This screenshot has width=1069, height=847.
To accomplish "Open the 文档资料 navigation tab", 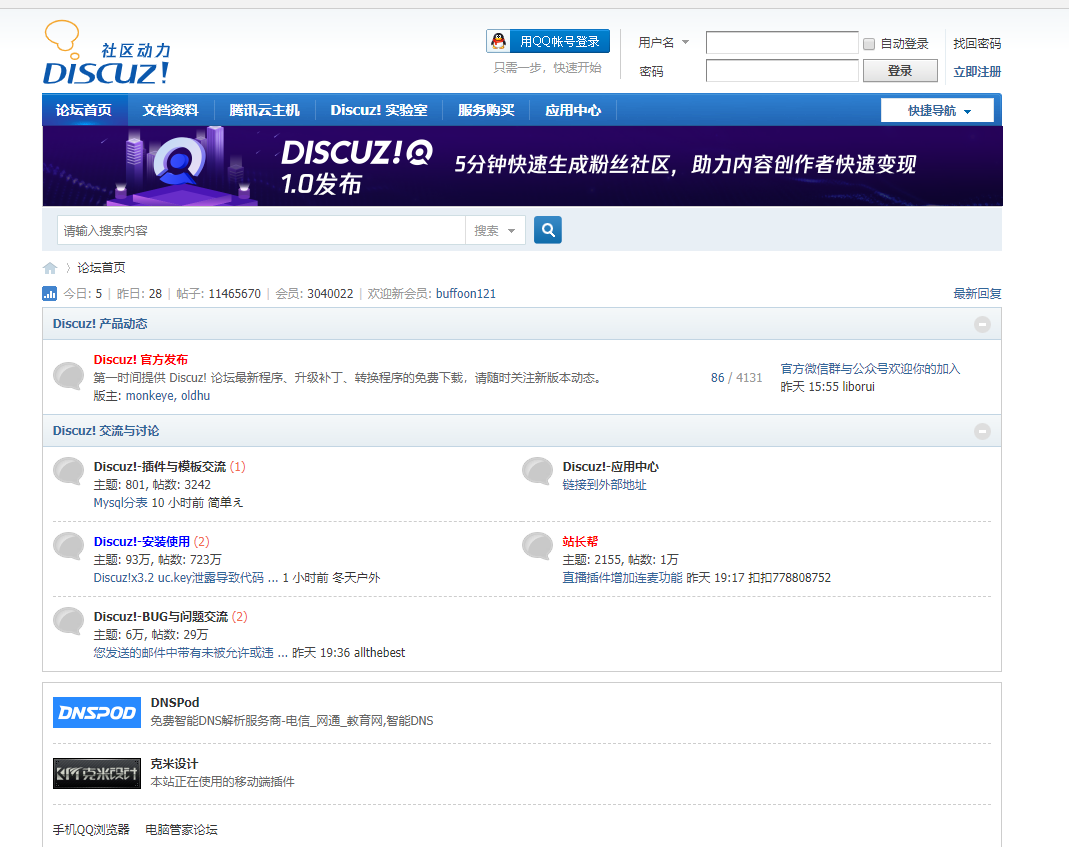I will pos(170,110).
